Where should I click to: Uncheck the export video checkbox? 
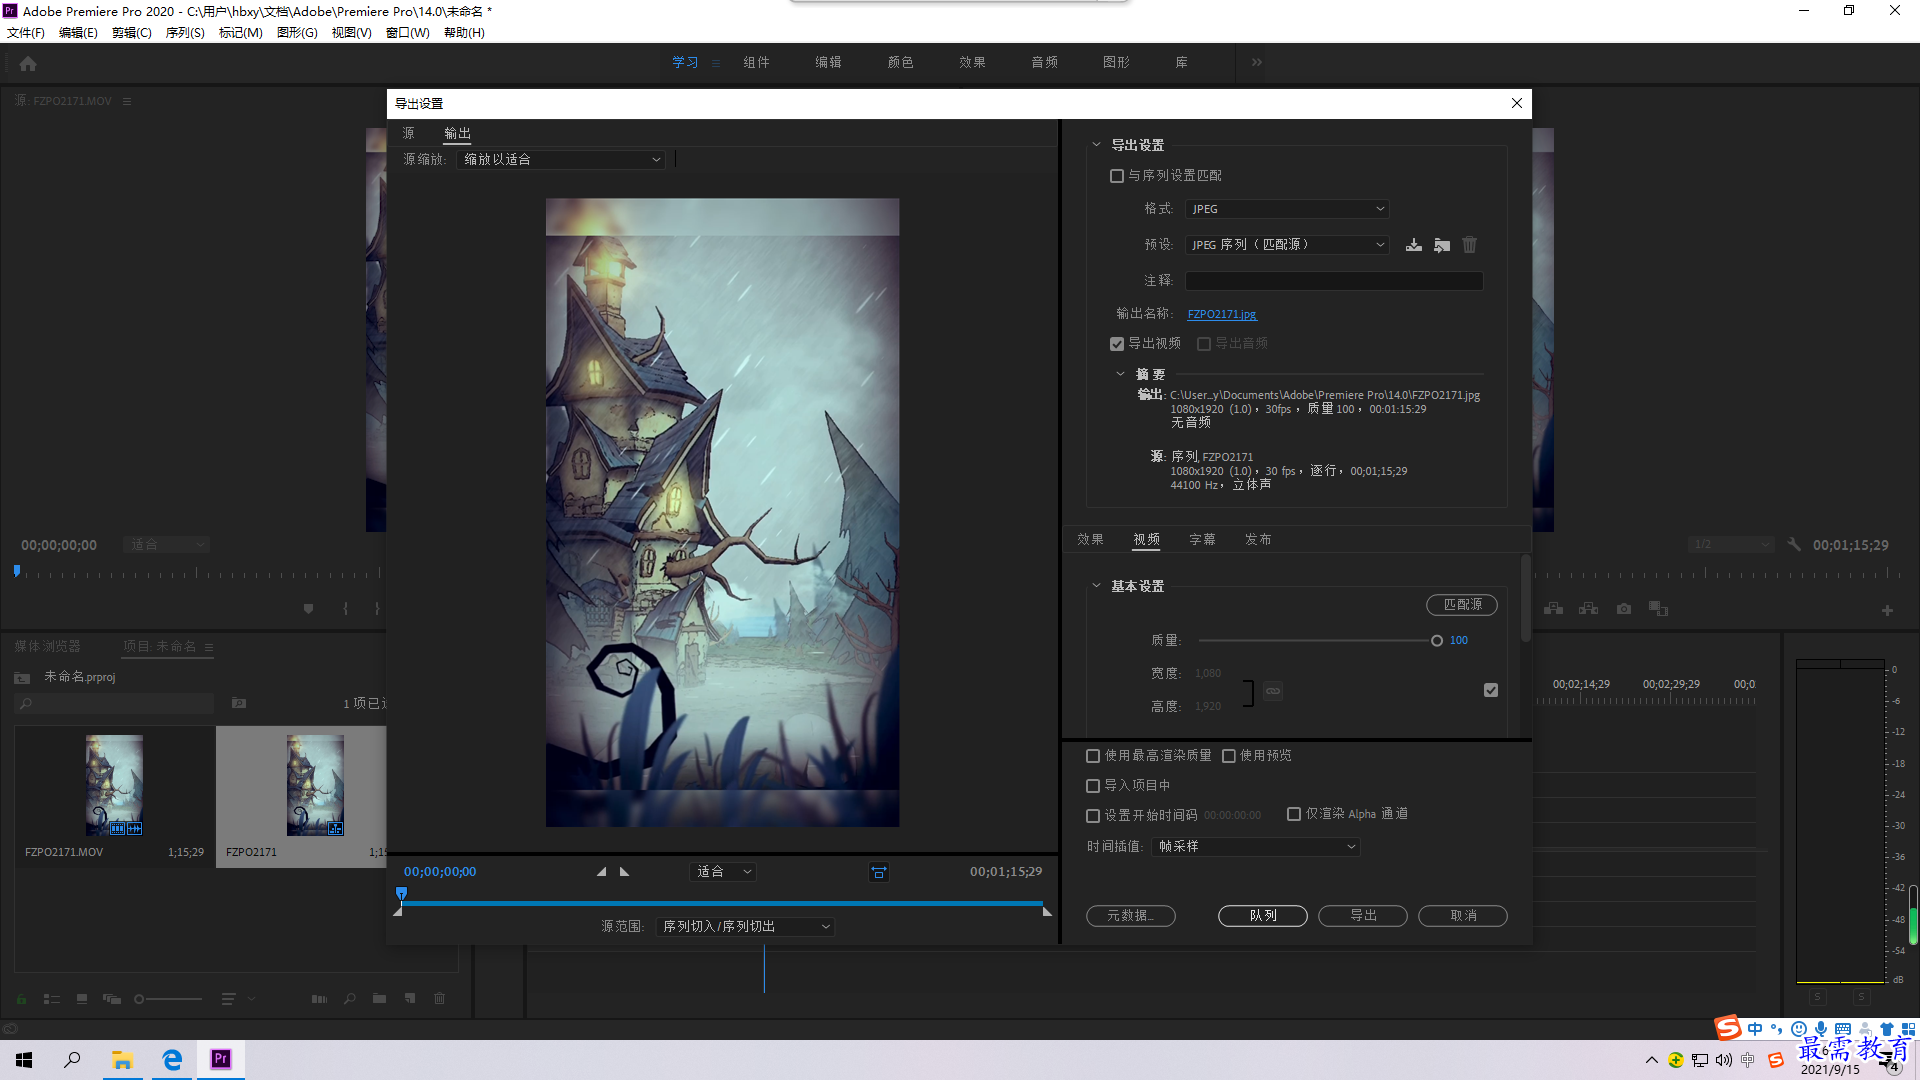coord(1117,344)
